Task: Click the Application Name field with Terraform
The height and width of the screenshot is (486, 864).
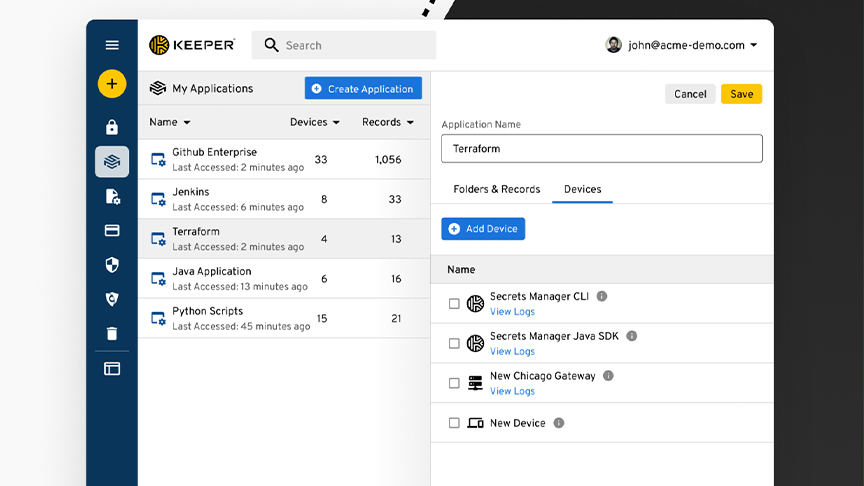Action: [x=602, y=149]
